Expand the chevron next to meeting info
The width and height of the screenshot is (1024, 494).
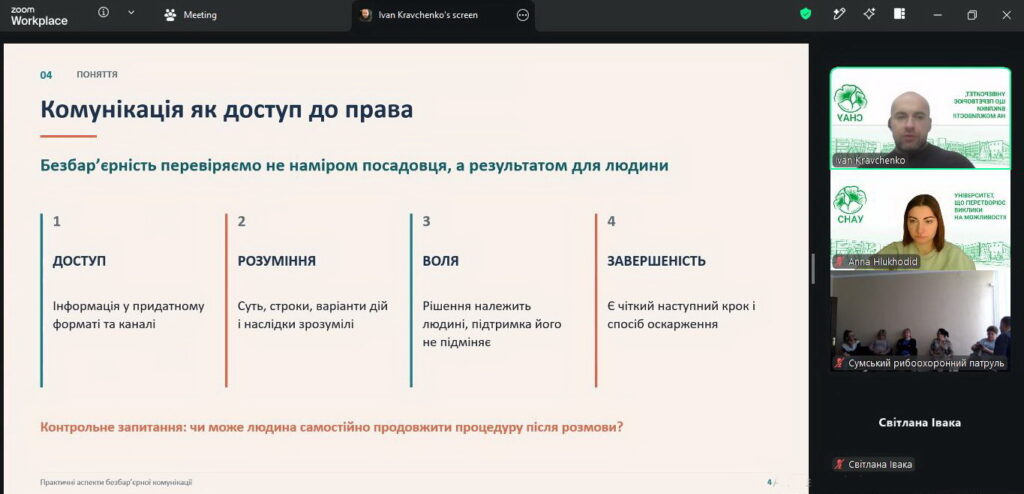coord(131,12)
